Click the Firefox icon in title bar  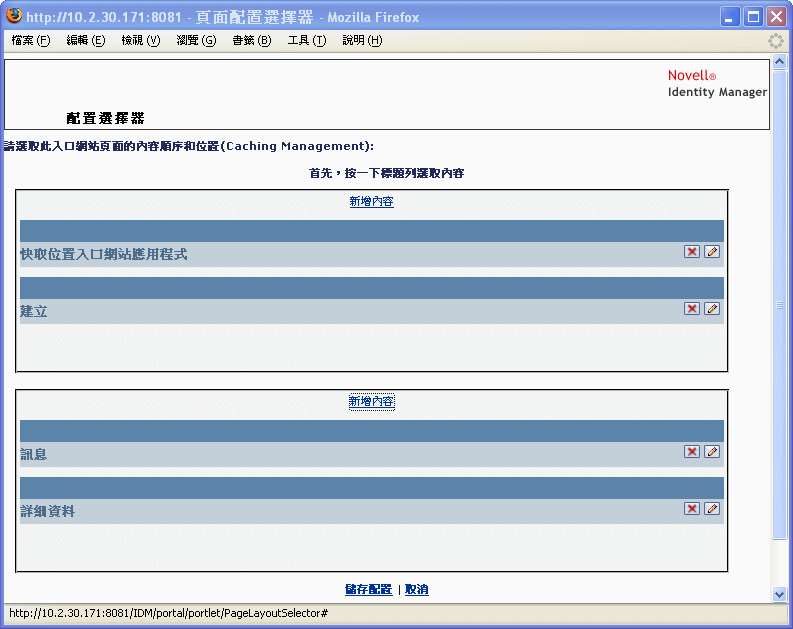pos(14,16)
